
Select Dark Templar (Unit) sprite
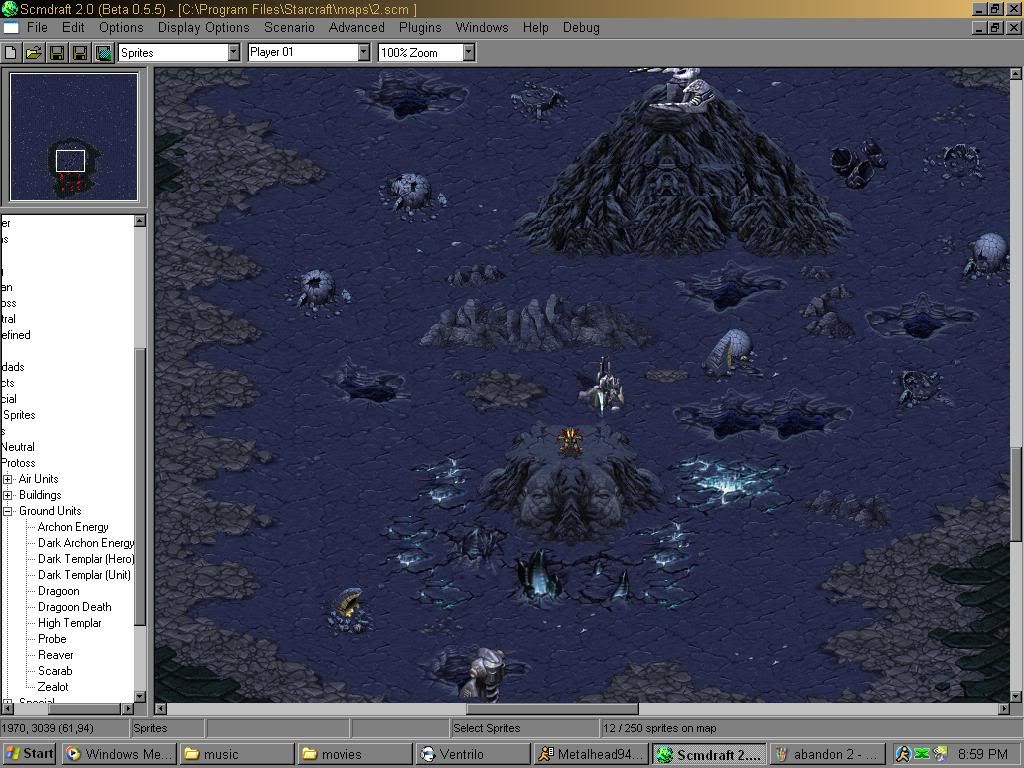[84, 575]
